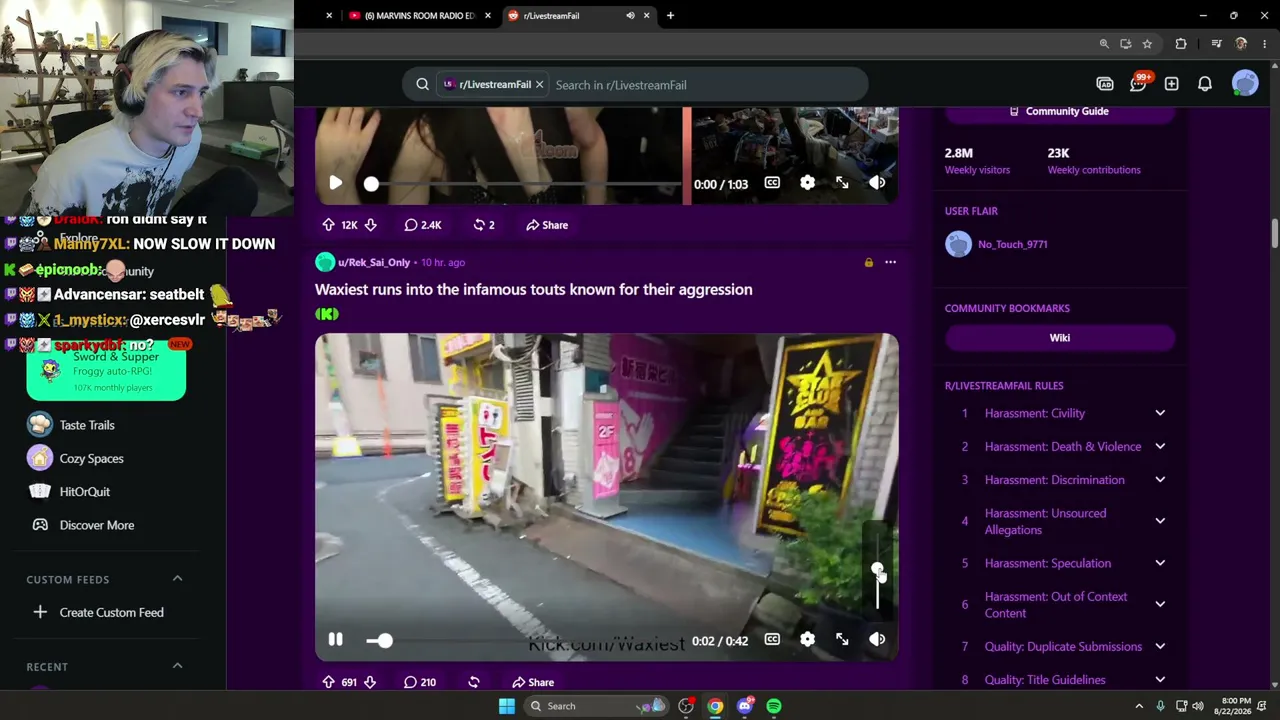The image size is (1280, 720).
Task: Upvote the post with 12K votes
Action: pos(328,225)
